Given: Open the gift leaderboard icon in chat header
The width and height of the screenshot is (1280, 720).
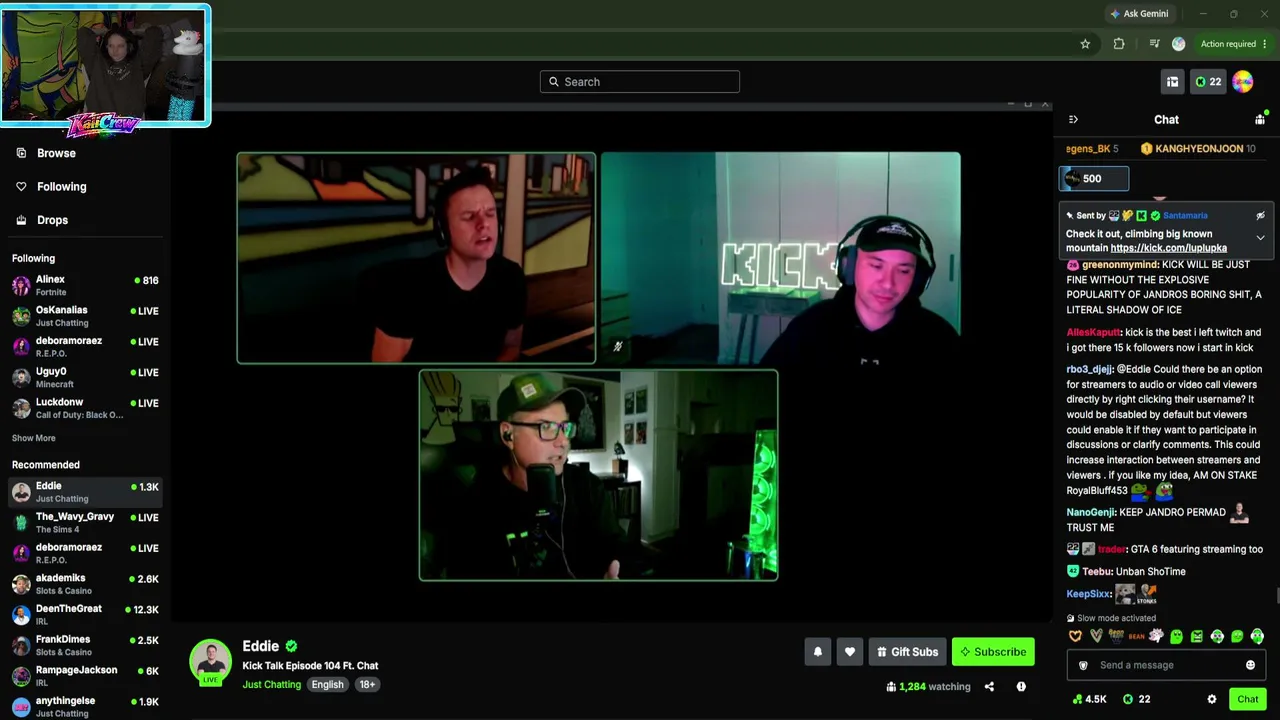Looking at the screenshot, I should pos(1260,120).
